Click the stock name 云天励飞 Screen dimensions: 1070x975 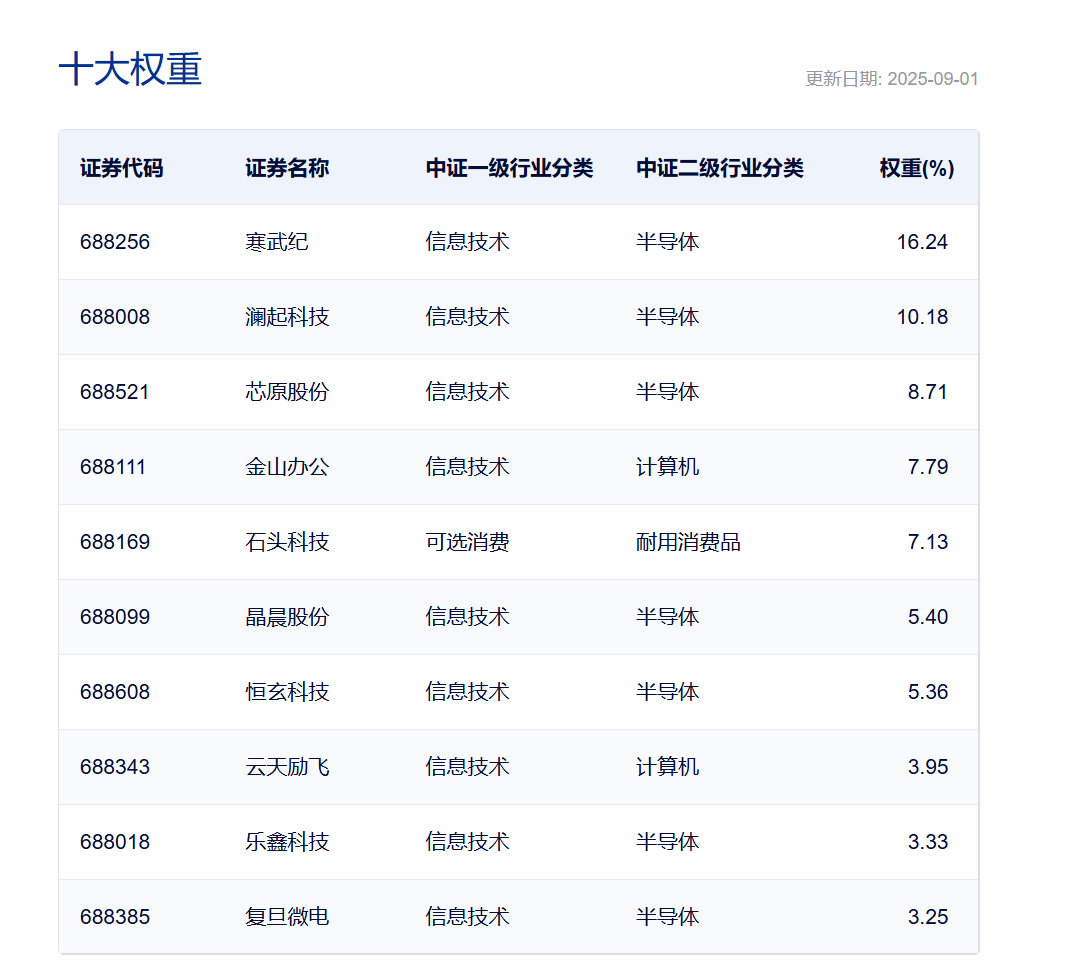pos(287,767)
